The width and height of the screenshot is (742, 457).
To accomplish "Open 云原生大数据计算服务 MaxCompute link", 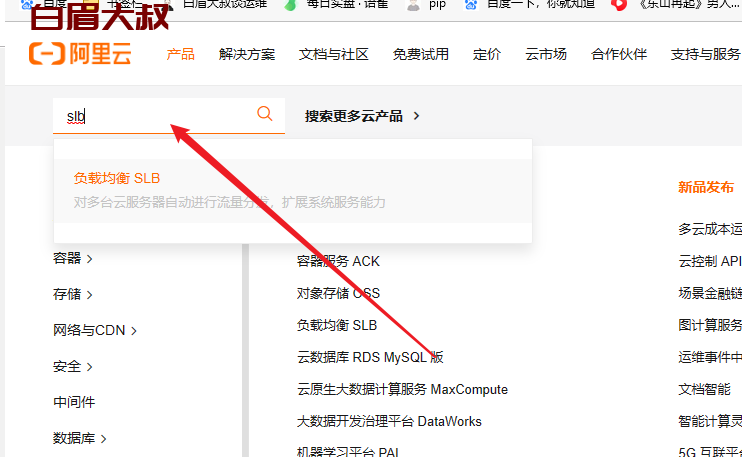I will tap(402, 389).
